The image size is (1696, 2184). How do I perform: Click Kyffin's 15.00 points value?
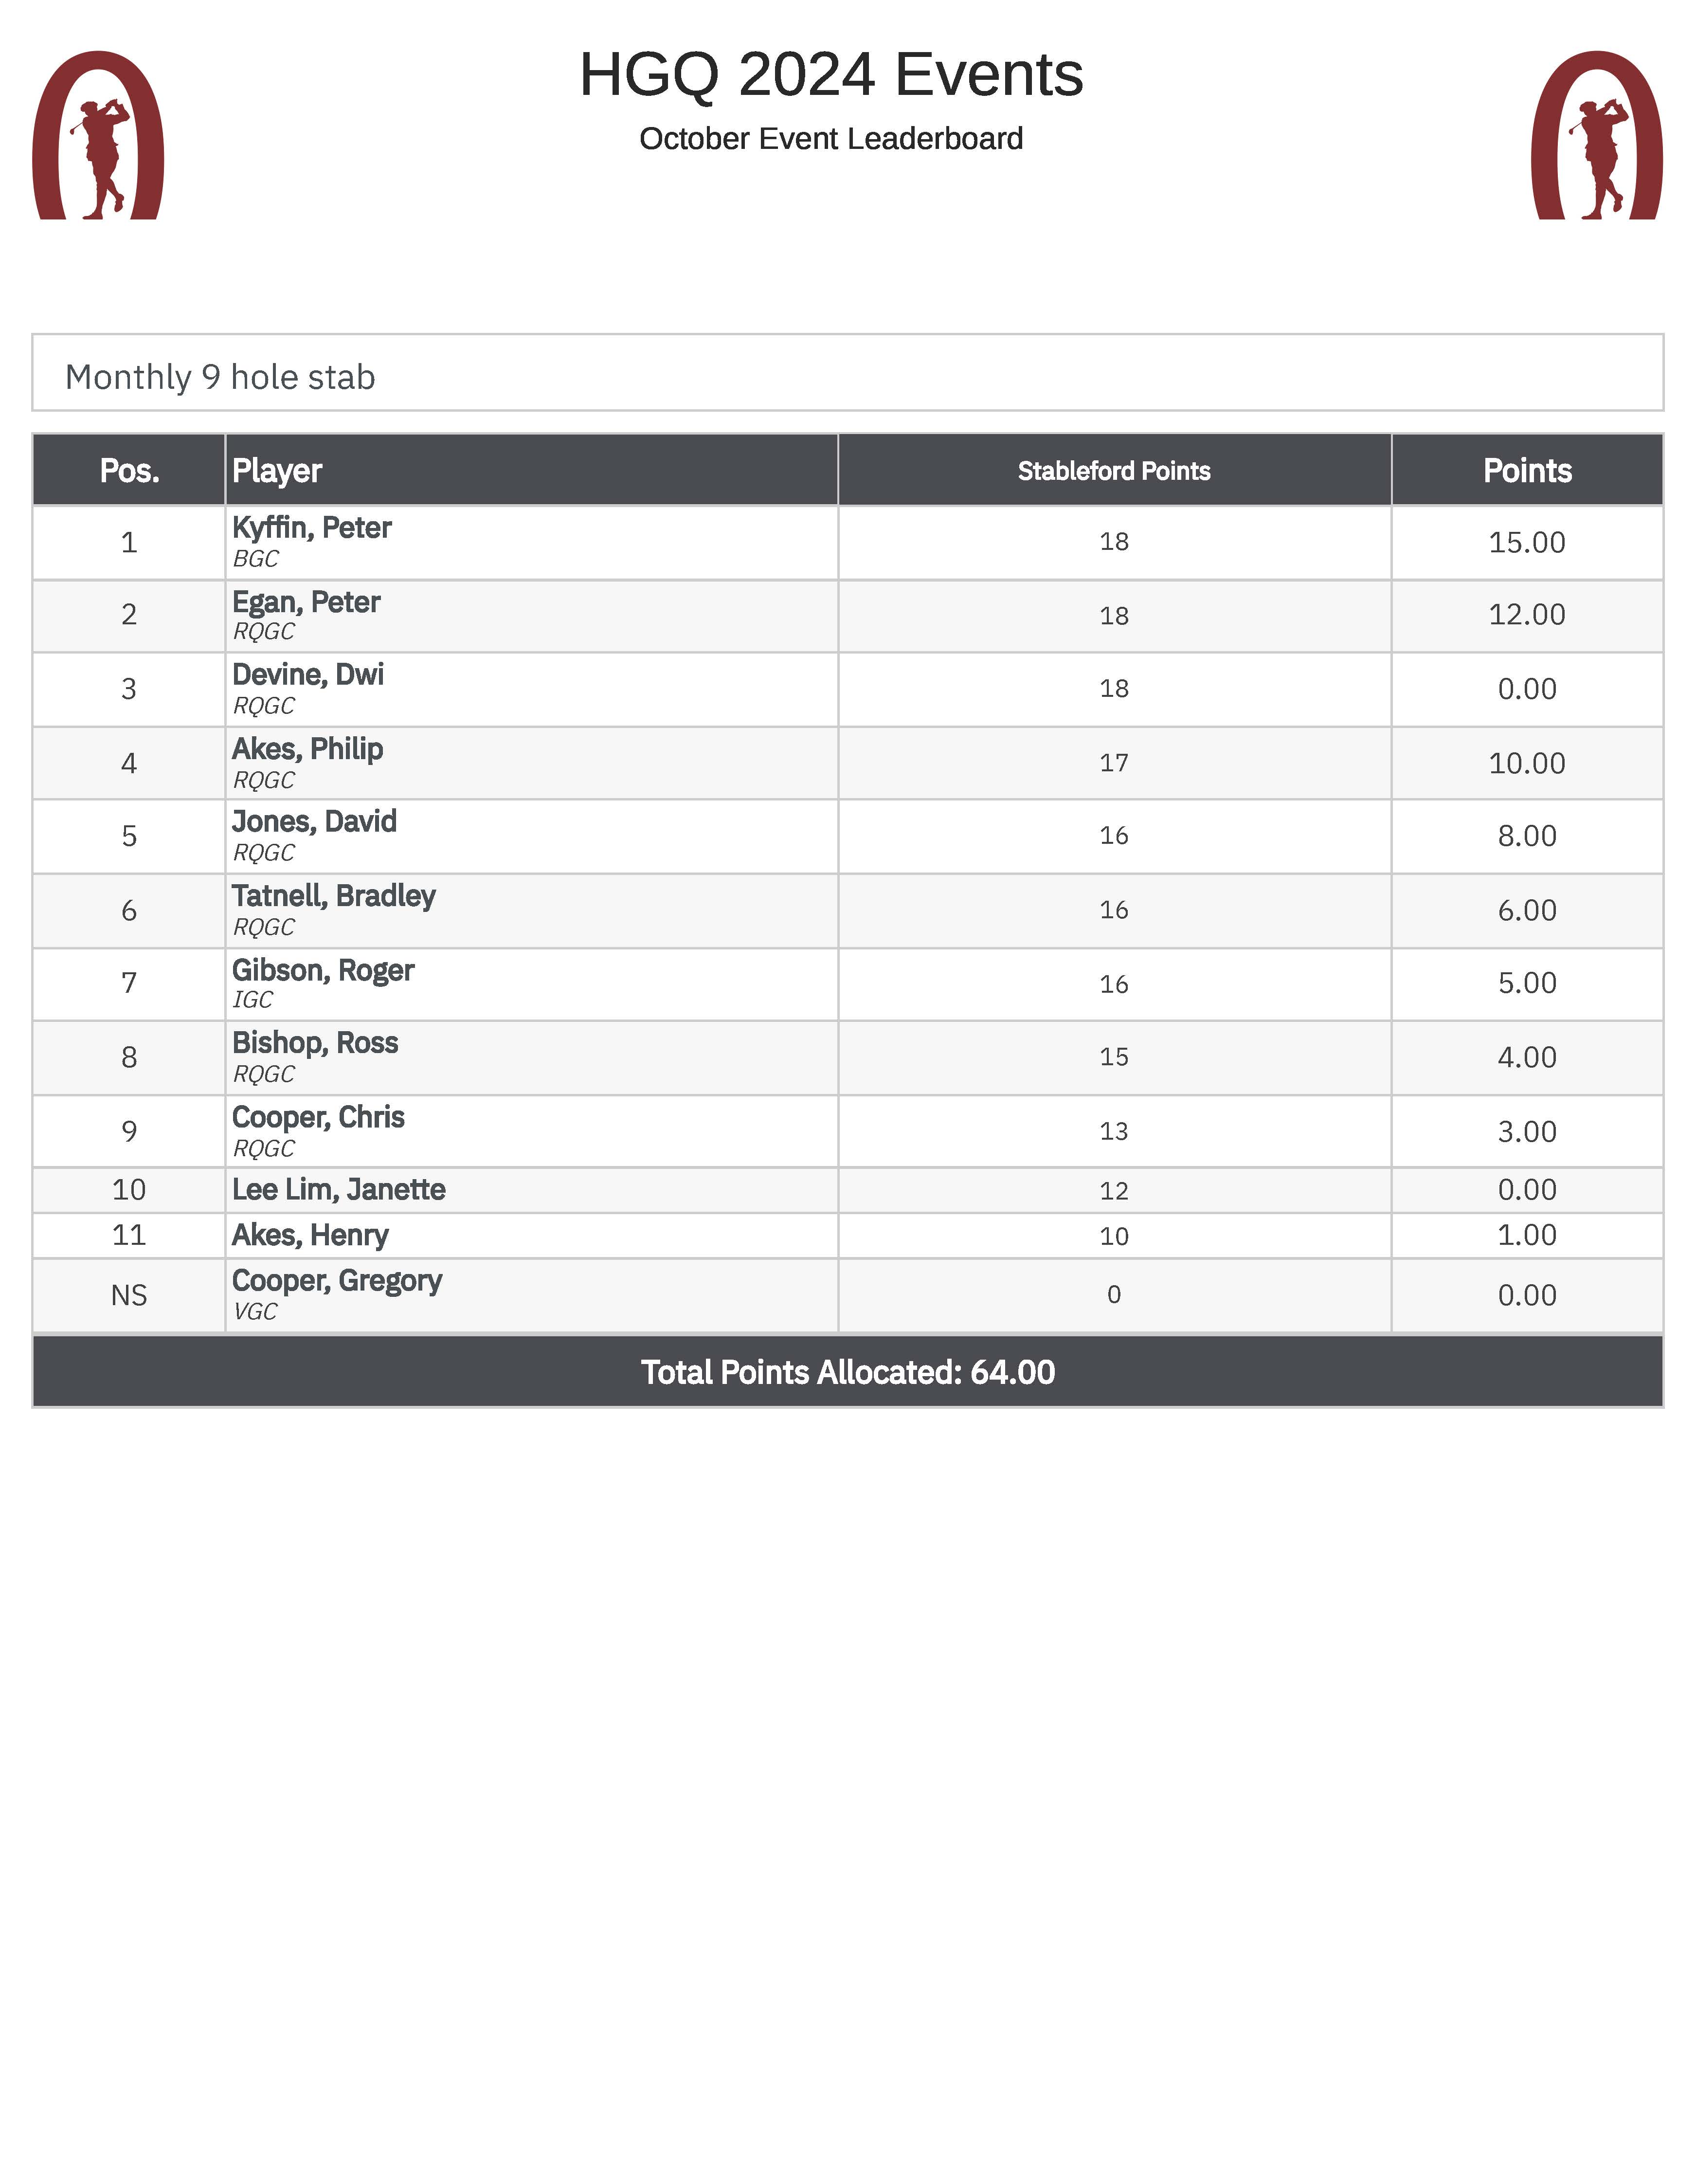1526,542
